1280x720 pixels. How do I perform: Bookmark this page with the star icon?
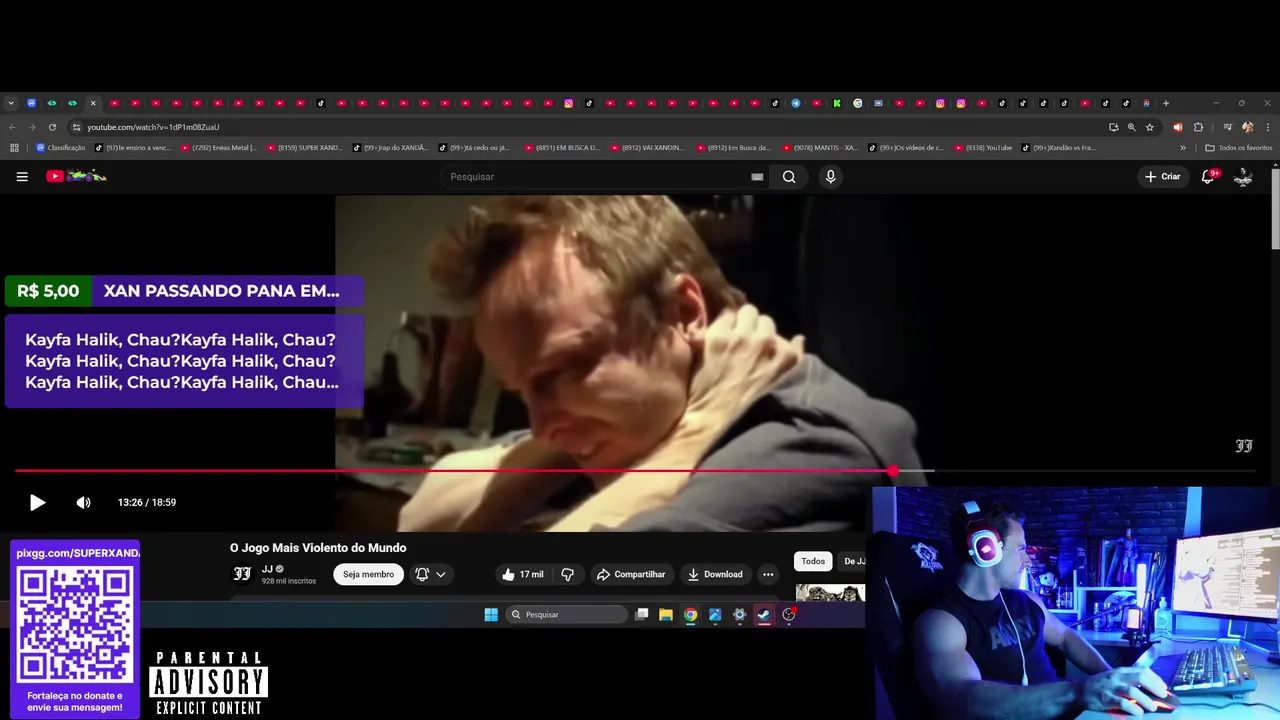[x=1150, y=127]
